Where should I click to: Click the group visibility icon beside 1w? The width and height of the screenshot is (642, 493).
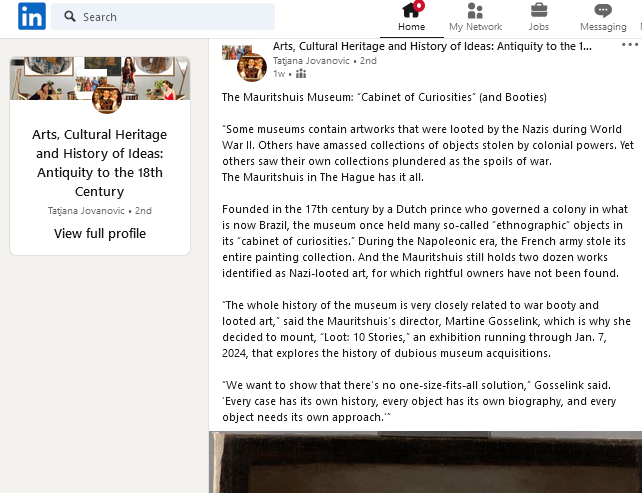[301, 74]
